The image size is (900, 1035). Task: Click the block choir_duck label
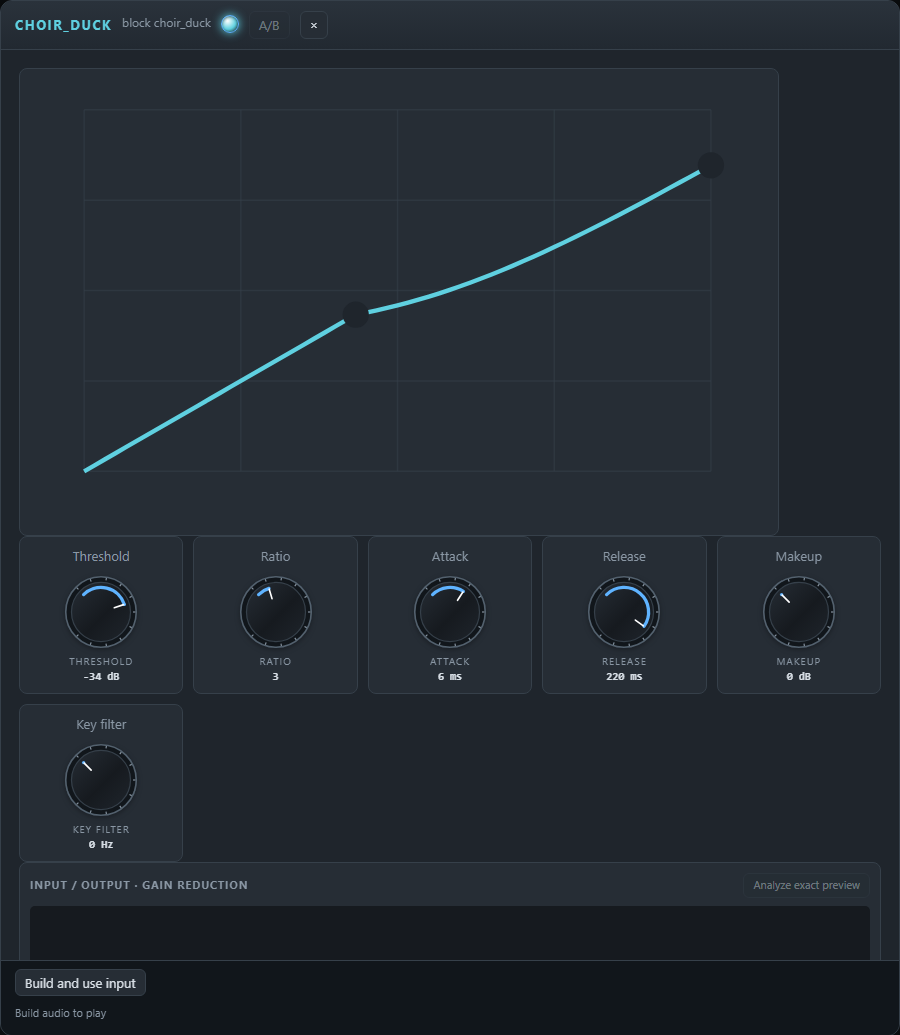point(166,23)
